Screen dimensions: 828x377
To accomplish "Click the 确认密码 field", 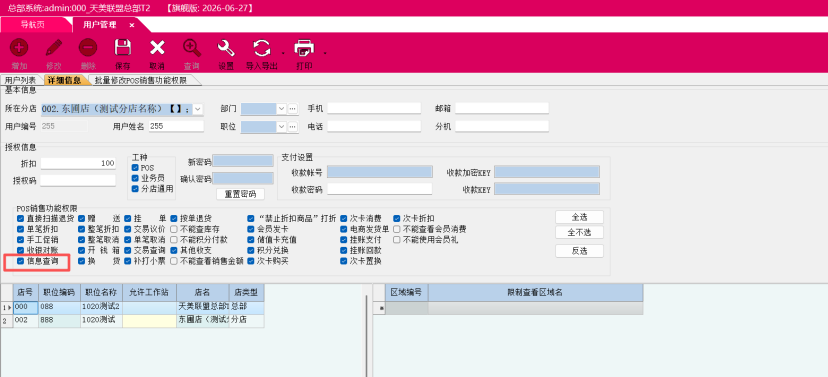I will coord(243,178).
